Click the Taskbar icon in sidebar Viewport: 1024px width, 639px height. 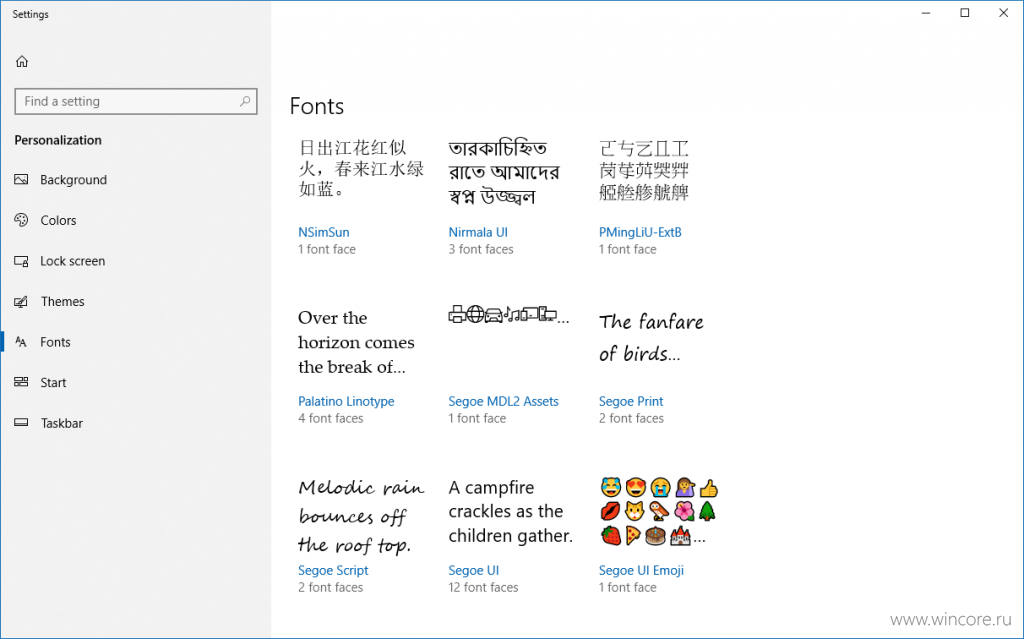pos(22,423)
